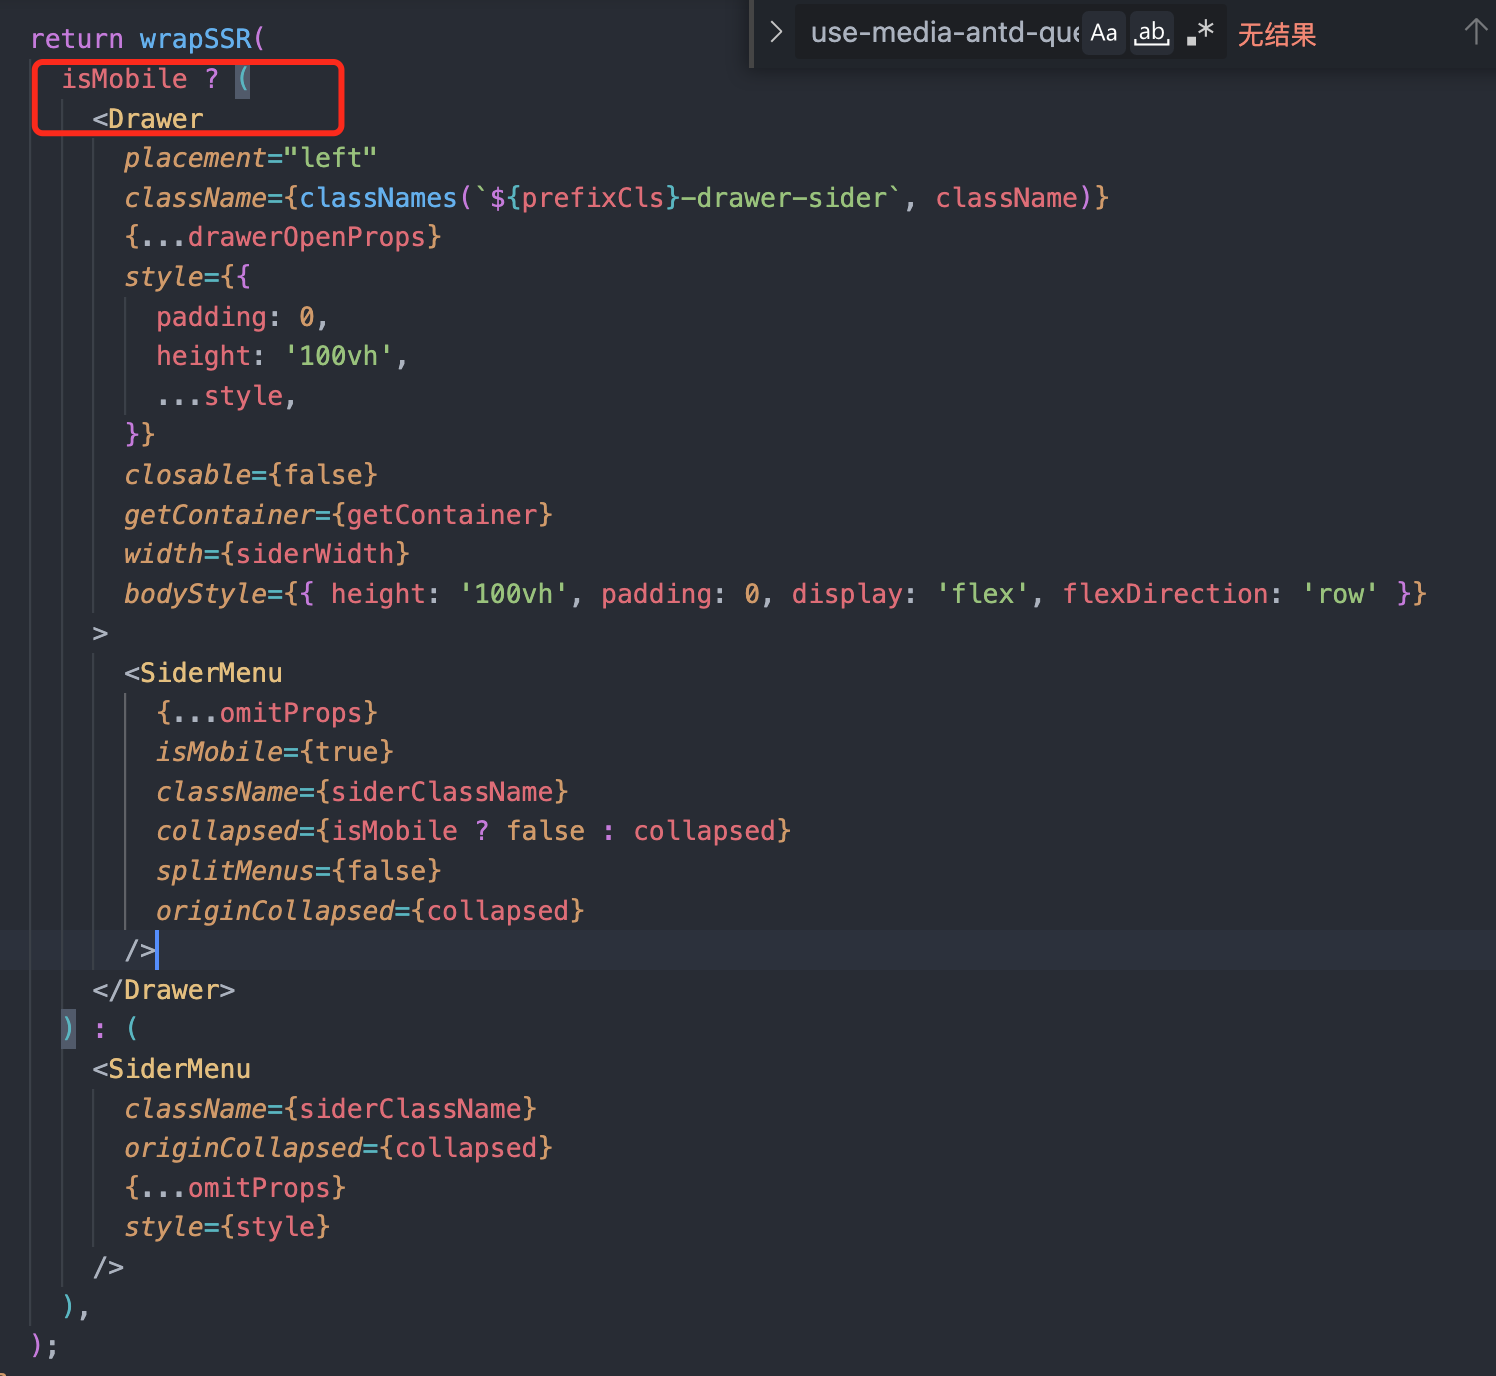Click the '{...omitProps}' line above style={style}
The height and width of the screenshot is (1376, 1496).
[235, 1188]
